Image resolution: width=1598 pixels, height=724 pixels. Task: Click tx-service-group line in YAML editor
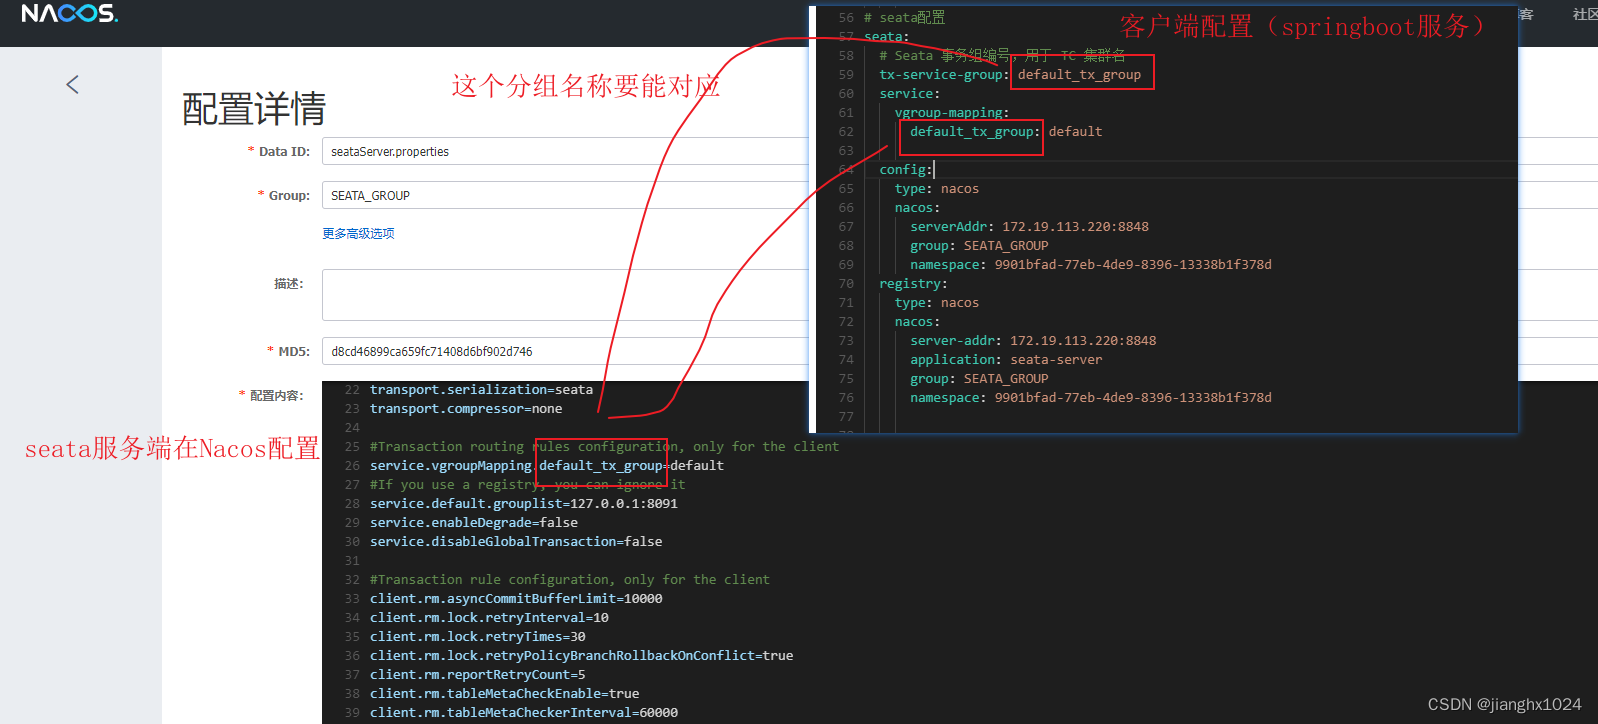coord(1010,75)
